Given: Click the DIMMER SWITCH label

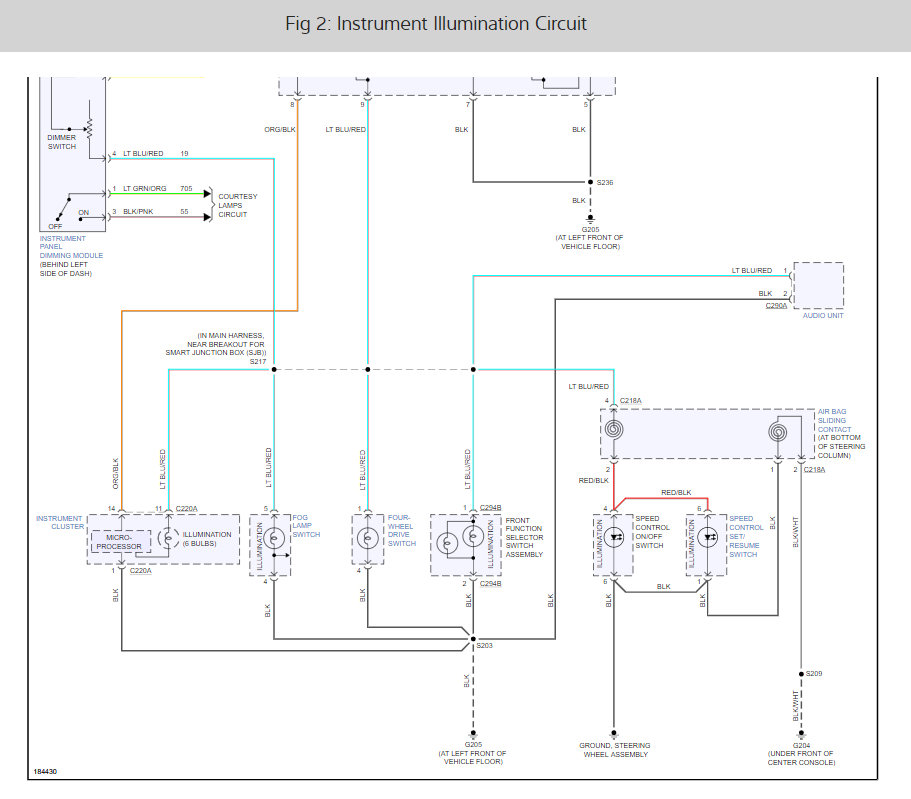Looking at the screenshot, I should tap(62, 142).
